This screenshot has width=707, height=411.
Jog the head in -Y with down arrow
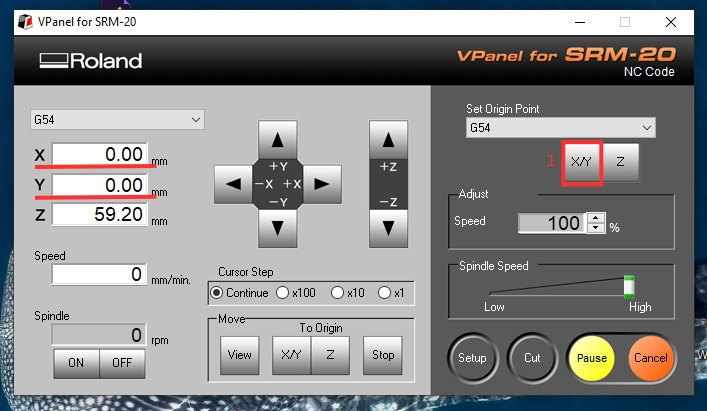277,228
